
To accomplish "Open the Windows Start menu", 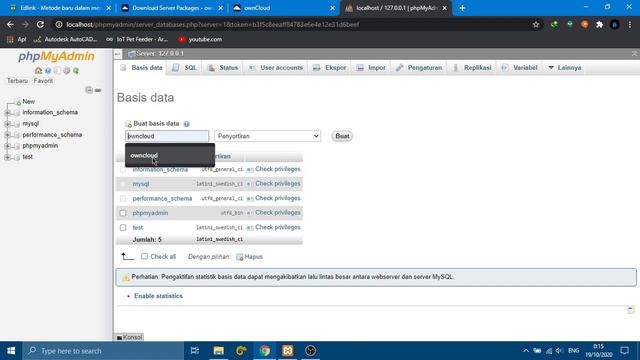I will (x=11, y=351).
